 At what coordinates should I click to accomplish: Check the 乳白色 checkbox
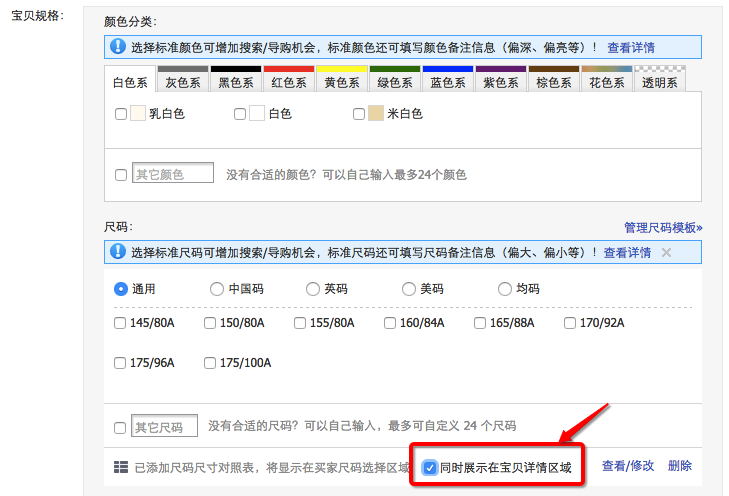point(121,114)
